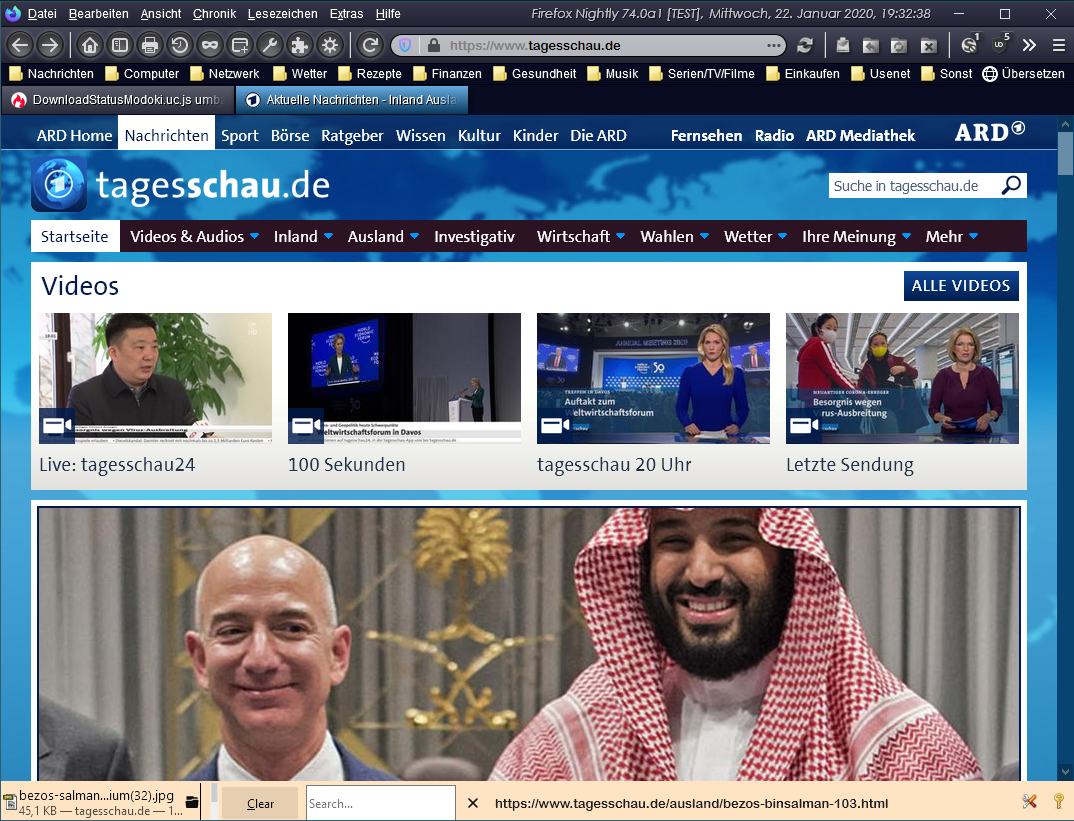The height and width of the screenshot is (821, 1074).
Task: Reload page with circular arrow left of URL bar
Action: coord(370,45)
